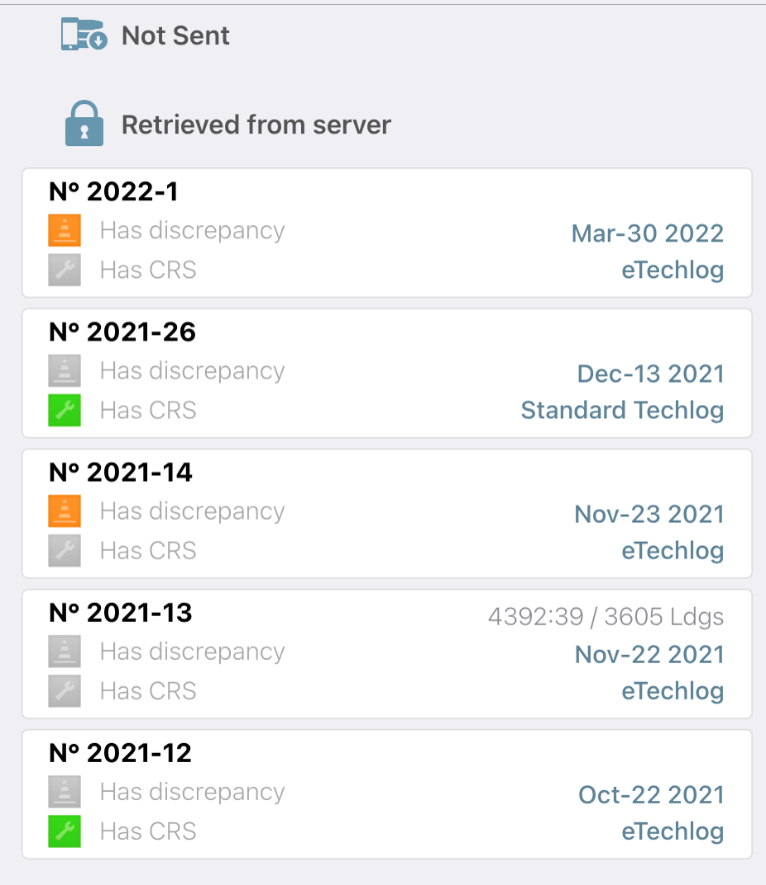Click gray discrepancy cone icon on N° 2021-26
Viewport: 766px width, 885px height.
64,371
